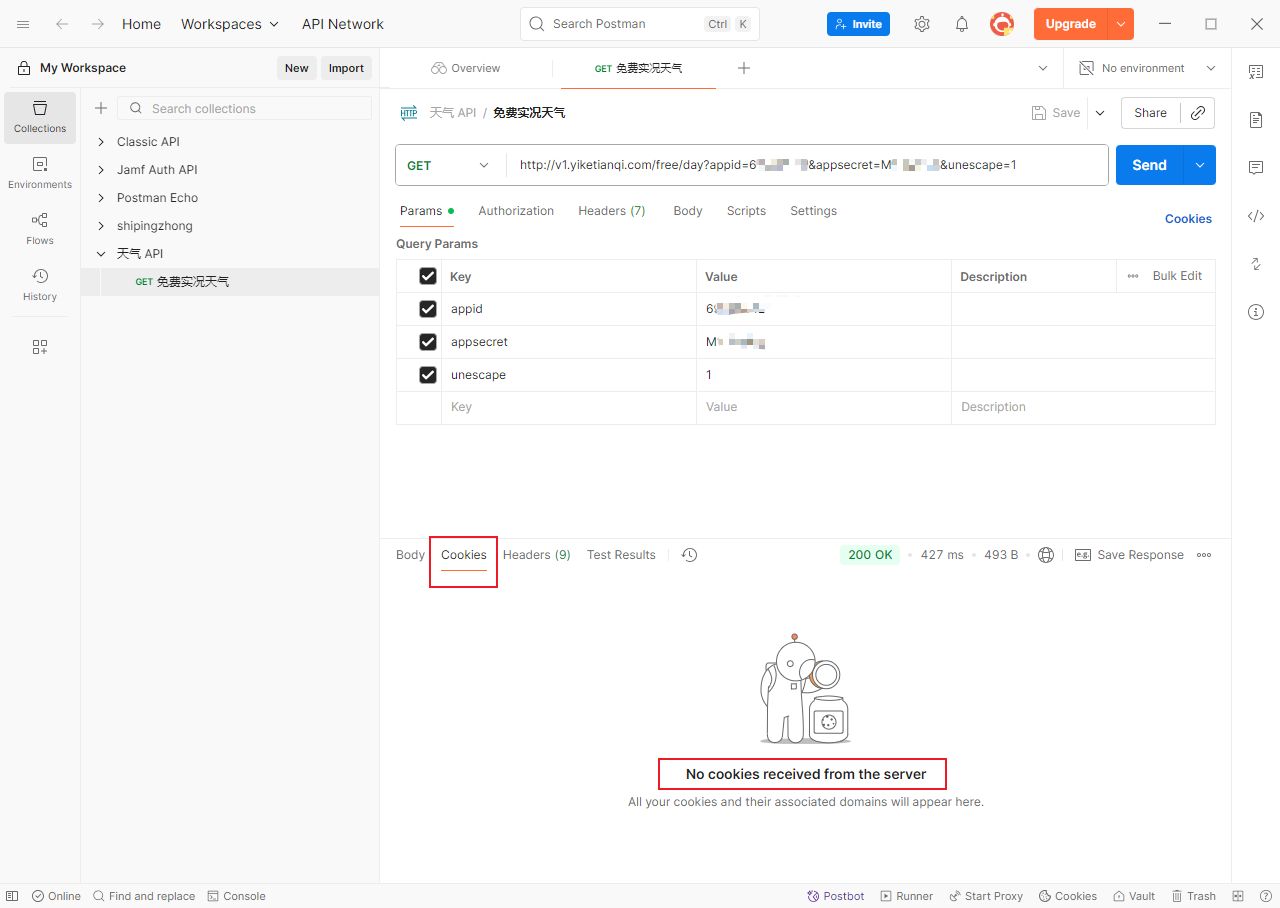The width and height of the screenshot is (1280, 908).
Task: Uncheck the appid parameter checkbox
Action: pyautogui.click(x=428, y=309)
